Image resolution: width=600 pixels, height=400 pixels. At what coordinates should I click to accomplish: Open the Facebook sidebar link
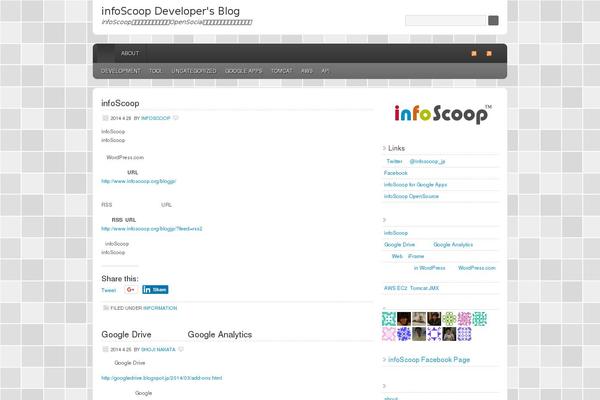[x=396, y=173]
